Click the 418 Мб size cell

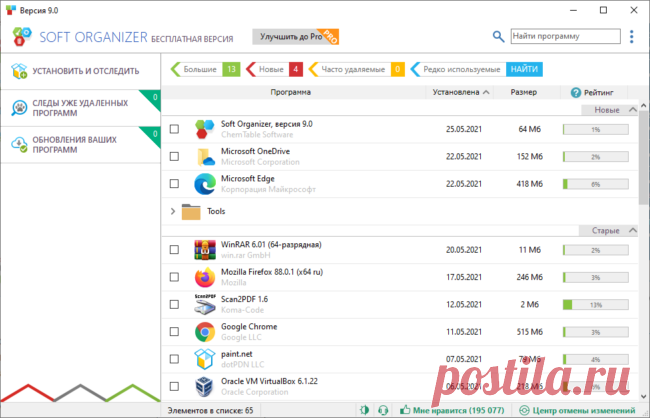pos(529,184)
